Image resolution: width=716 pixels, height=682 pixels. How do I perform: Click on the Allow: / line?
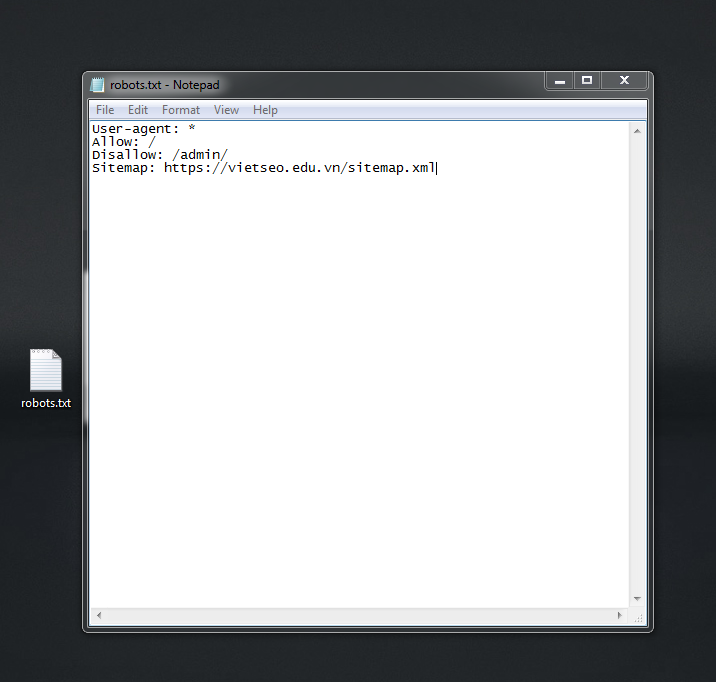click(x=123, y=142)
